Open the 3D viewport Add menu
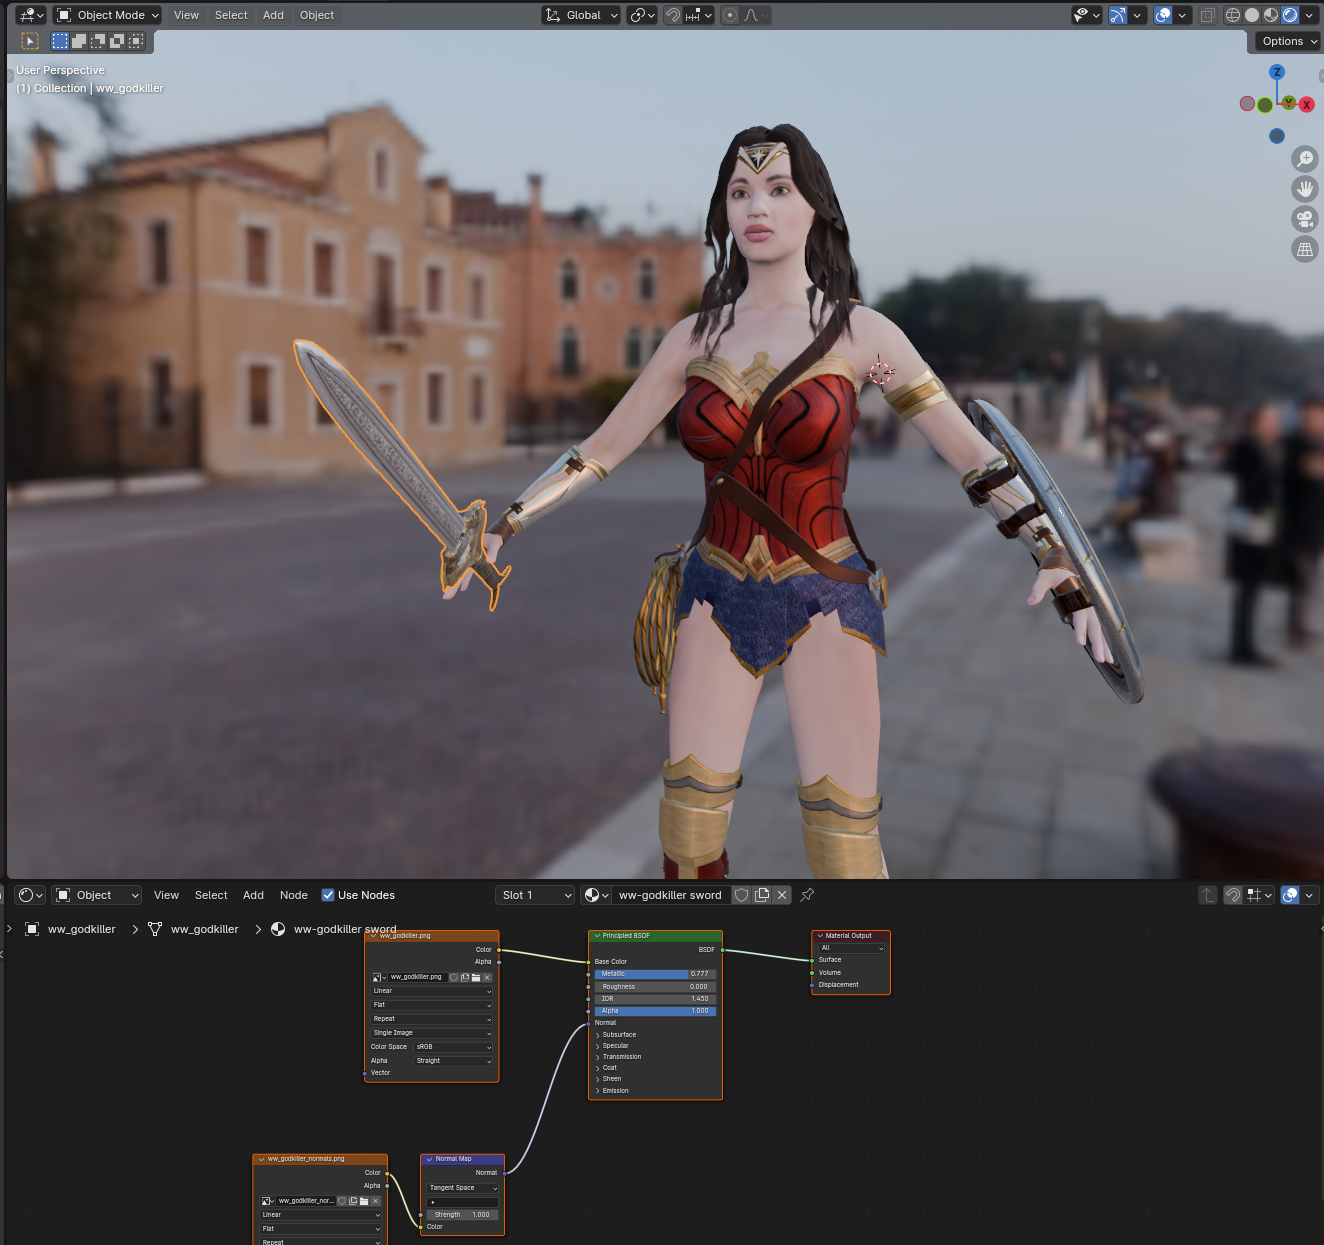This screenshot has width=1324, height=1245. pos(273,15)
